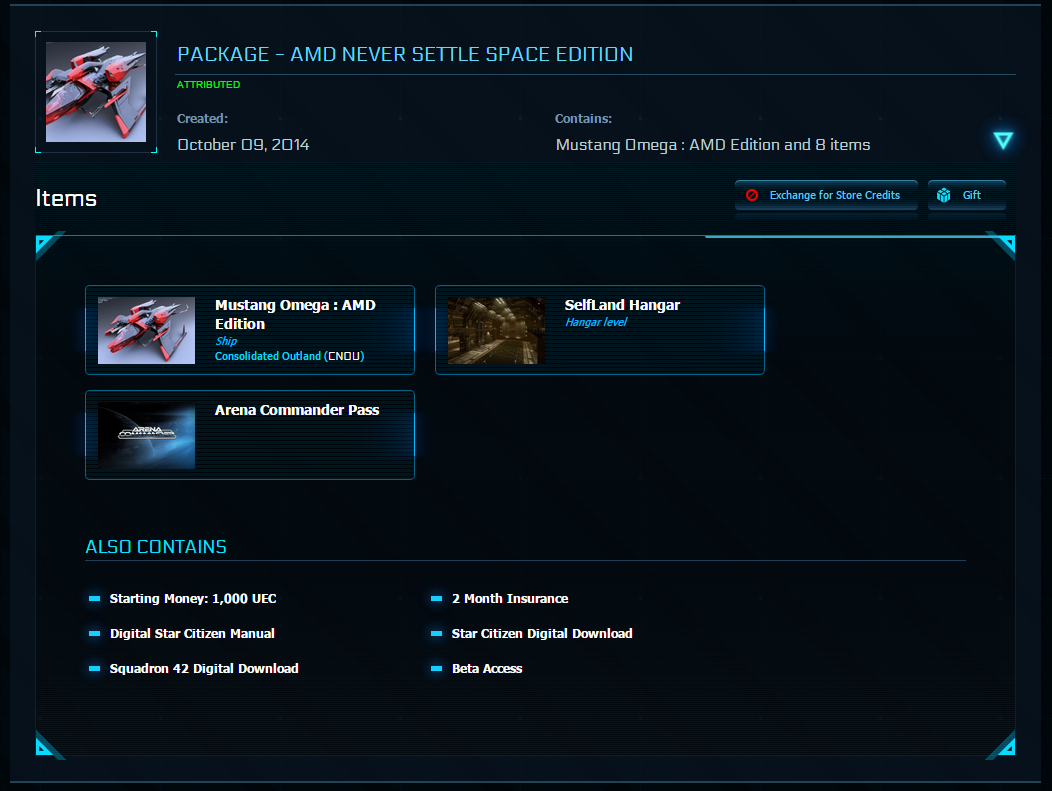
Task: Click the 2 Month Insurance entry
Action: coord(510,598)
